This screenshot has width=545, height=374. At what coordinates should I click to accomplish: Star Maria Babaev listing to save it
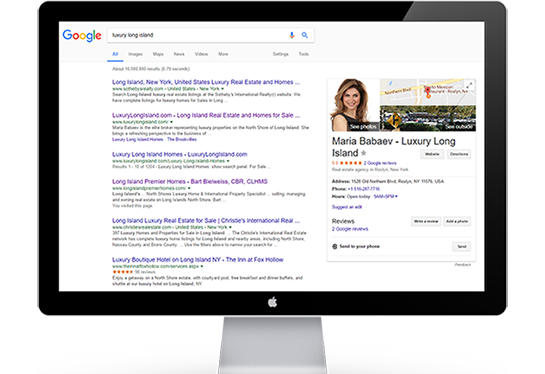coord(364,153)
